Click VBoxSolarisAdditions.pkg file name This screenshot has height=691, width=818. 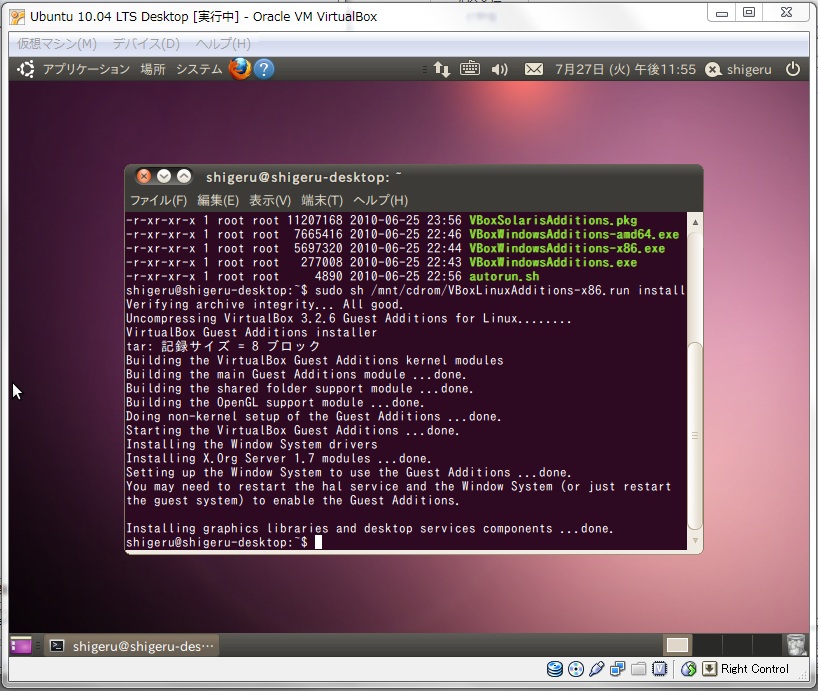553,220
